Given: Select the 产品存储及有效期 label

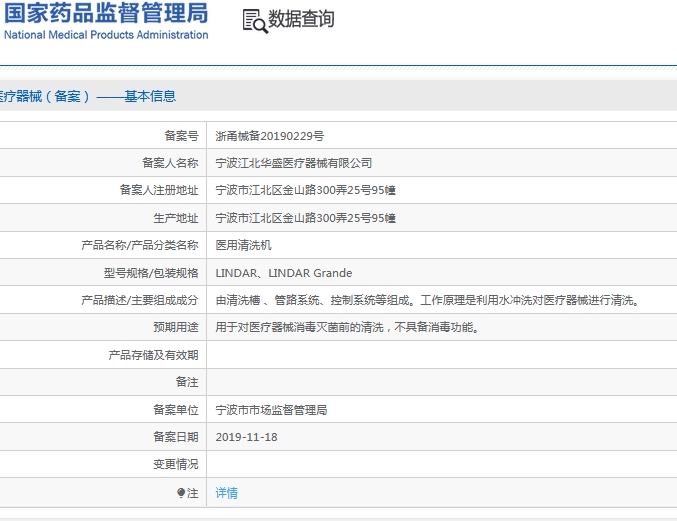Looking at the screenshot, I should [x=153, y=355].
